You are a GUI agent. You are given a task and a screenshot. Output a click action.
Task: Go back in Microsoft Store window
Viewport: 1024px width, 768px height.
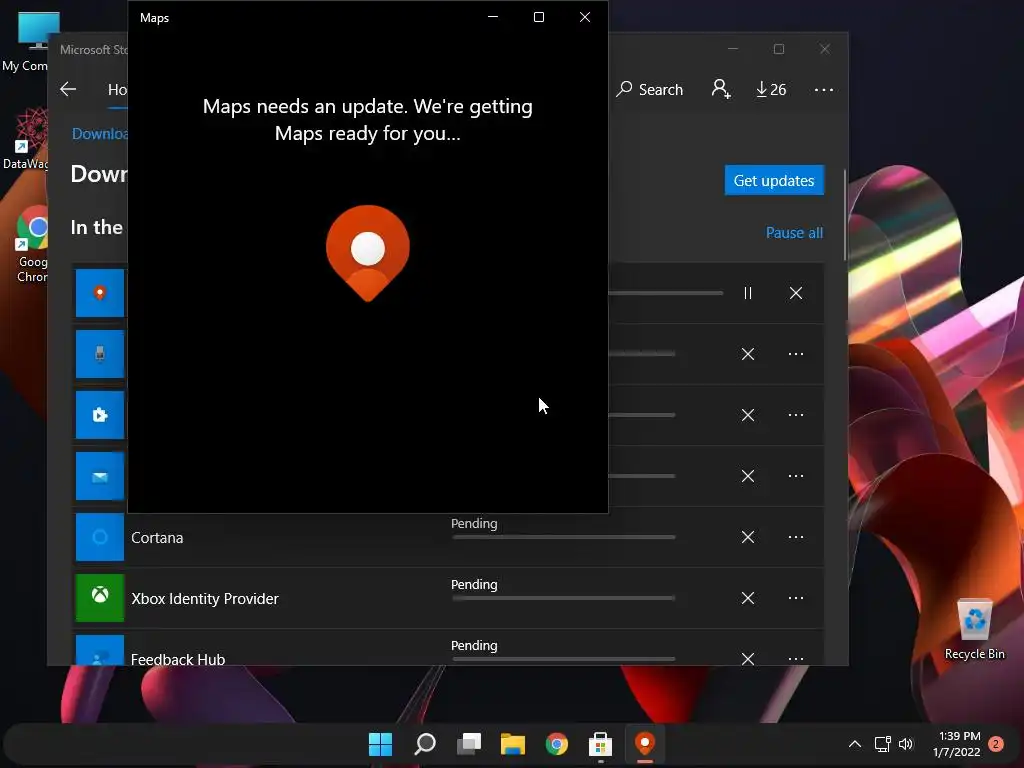tap(68, 89)
